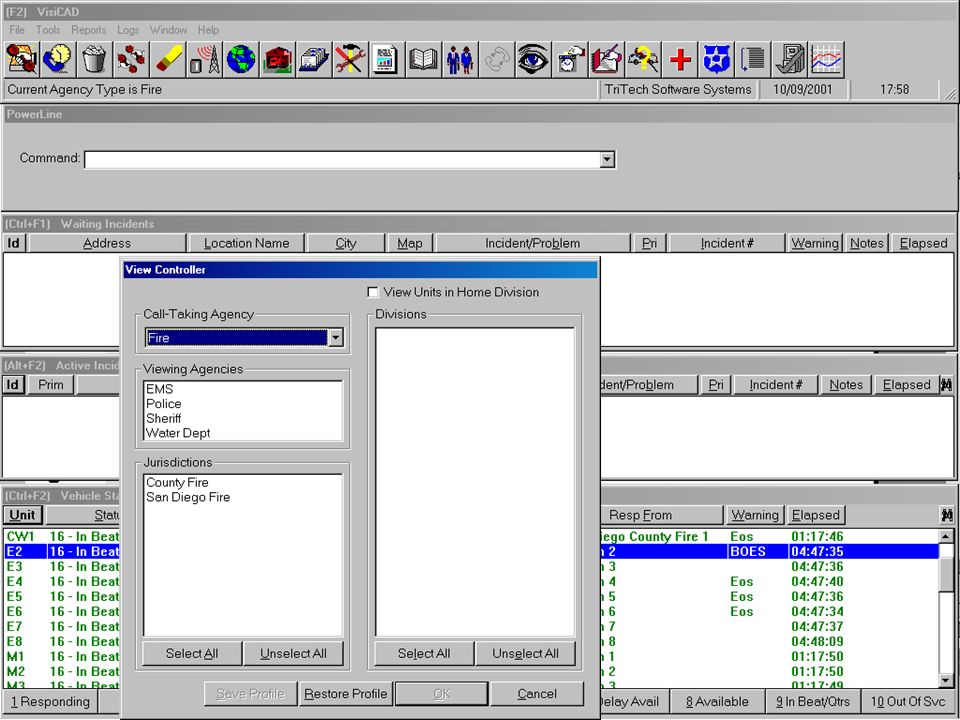Click binoculars icon in Vehicle Status header

(x=947, y=515)
